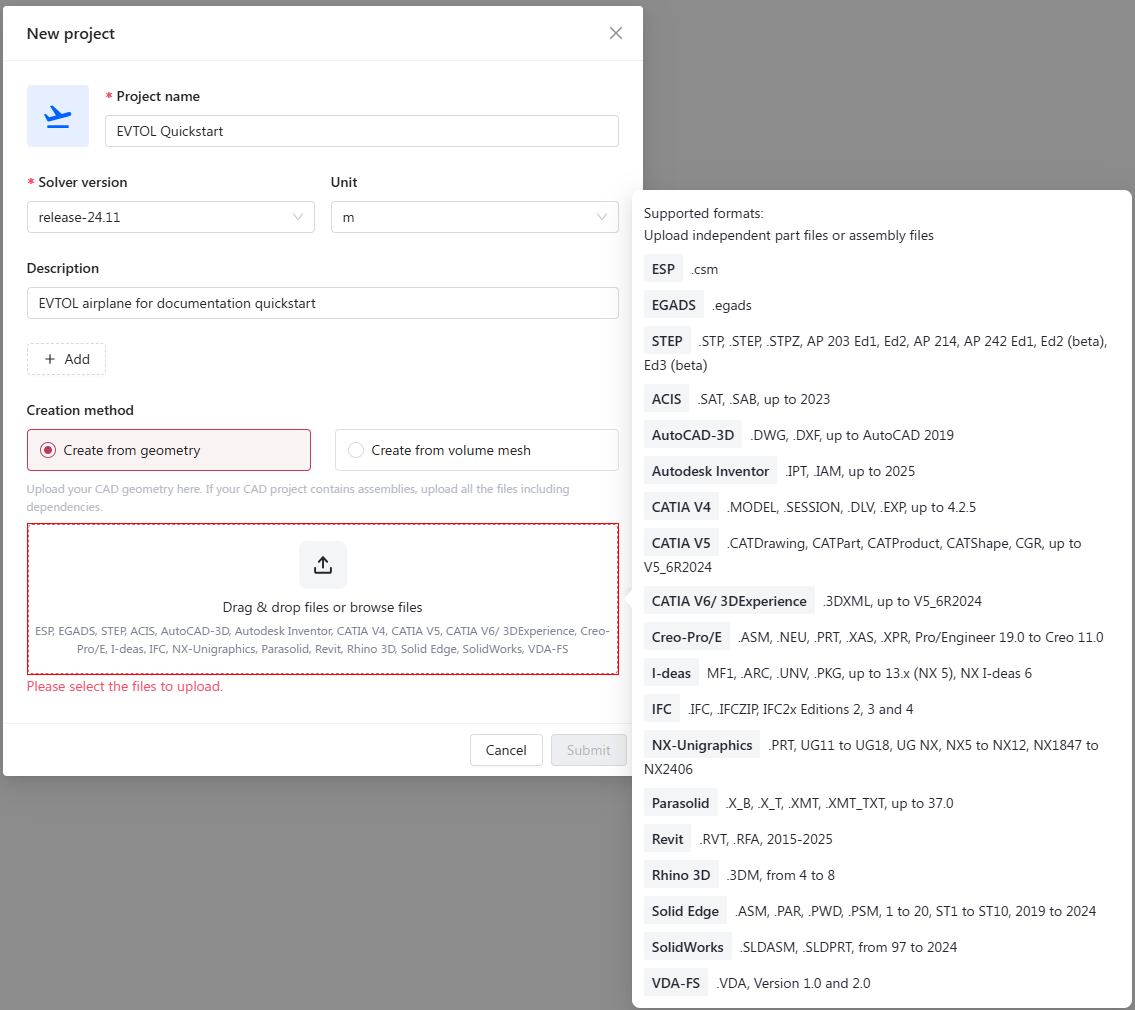The width and height of the screenshot is (1135, 1010).
Task: Select Create from geometry radio button
Action: [48, 450]
